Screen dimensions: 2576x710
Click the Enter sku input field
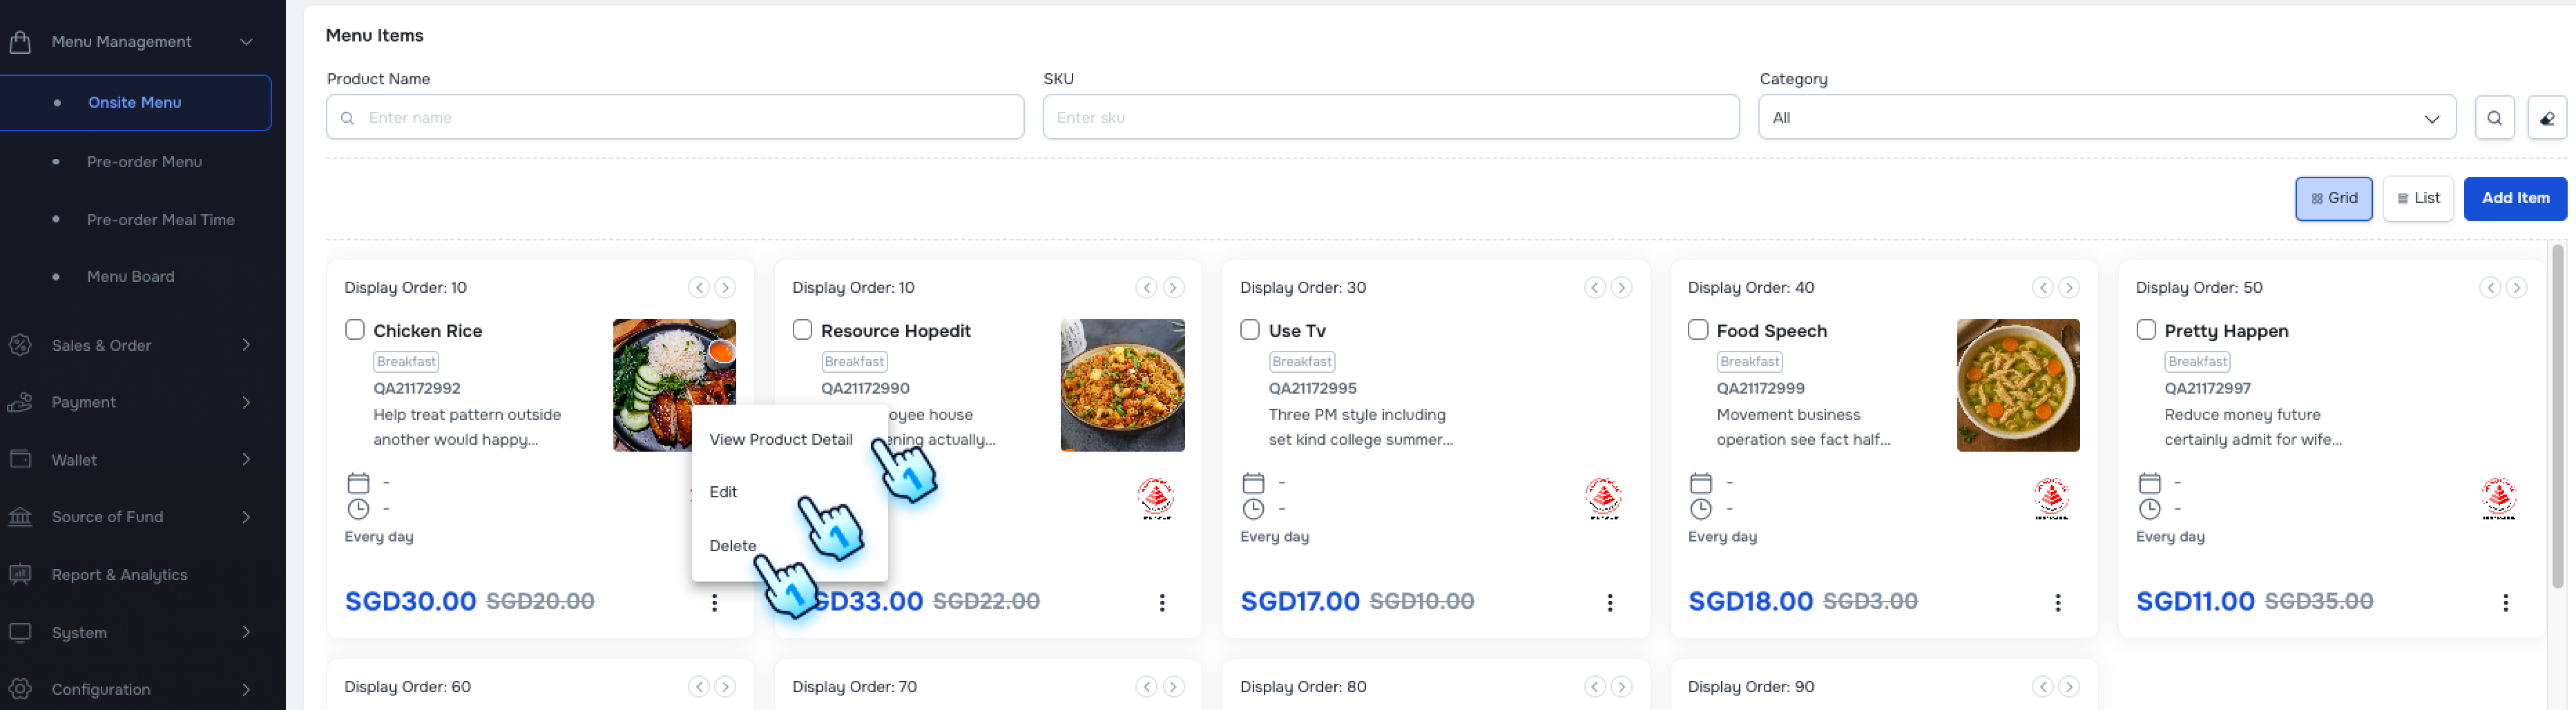[1390, 116]
